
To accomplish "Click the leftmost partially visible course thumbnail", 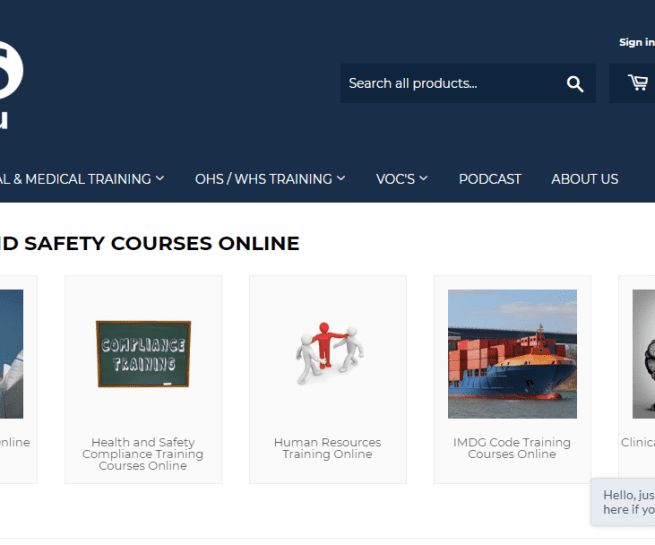I will tap(11, 354).
